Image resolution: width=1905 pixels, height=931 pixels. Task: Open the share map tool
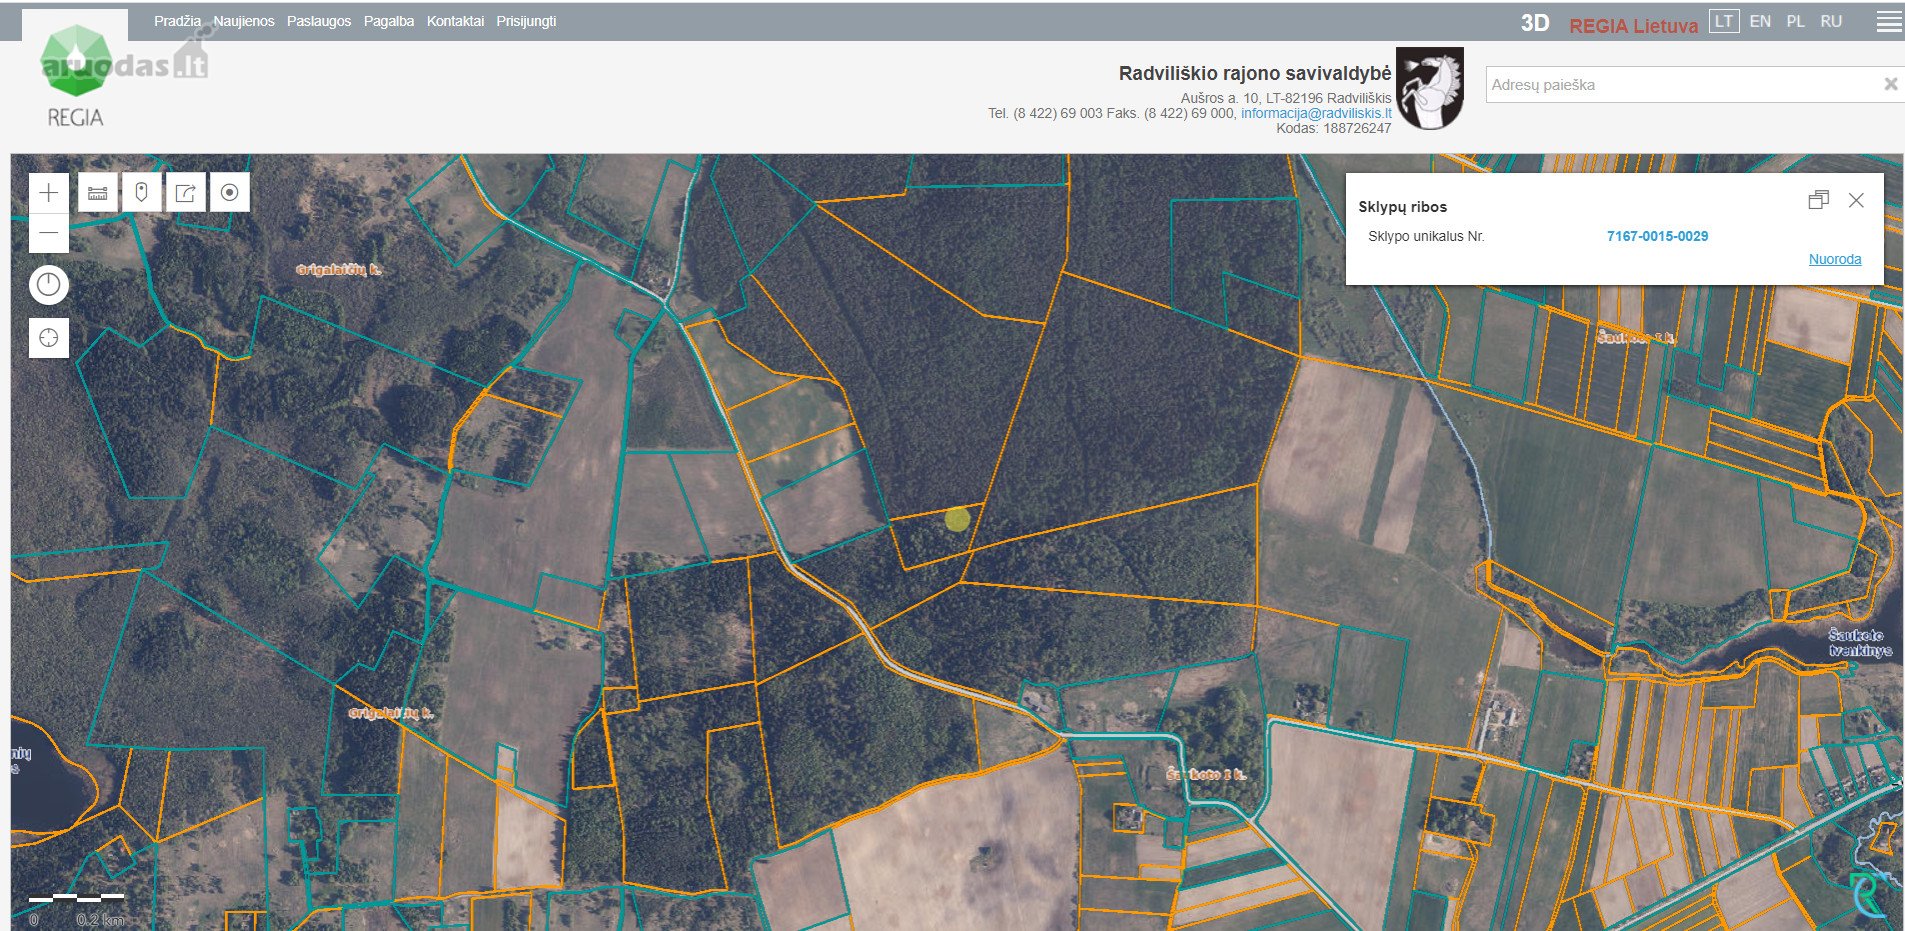[186, 193]
